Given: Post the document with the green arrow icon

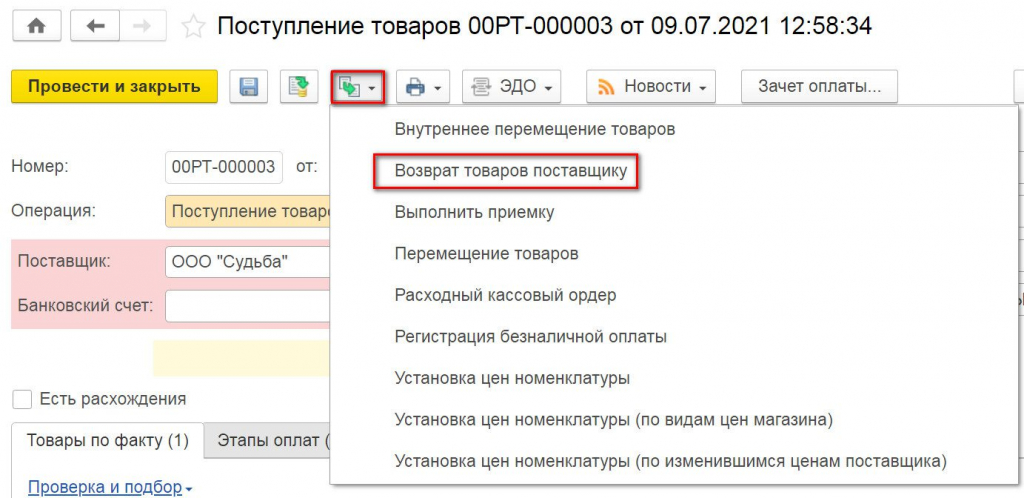Looking at the screenshot, I should 299,87.
